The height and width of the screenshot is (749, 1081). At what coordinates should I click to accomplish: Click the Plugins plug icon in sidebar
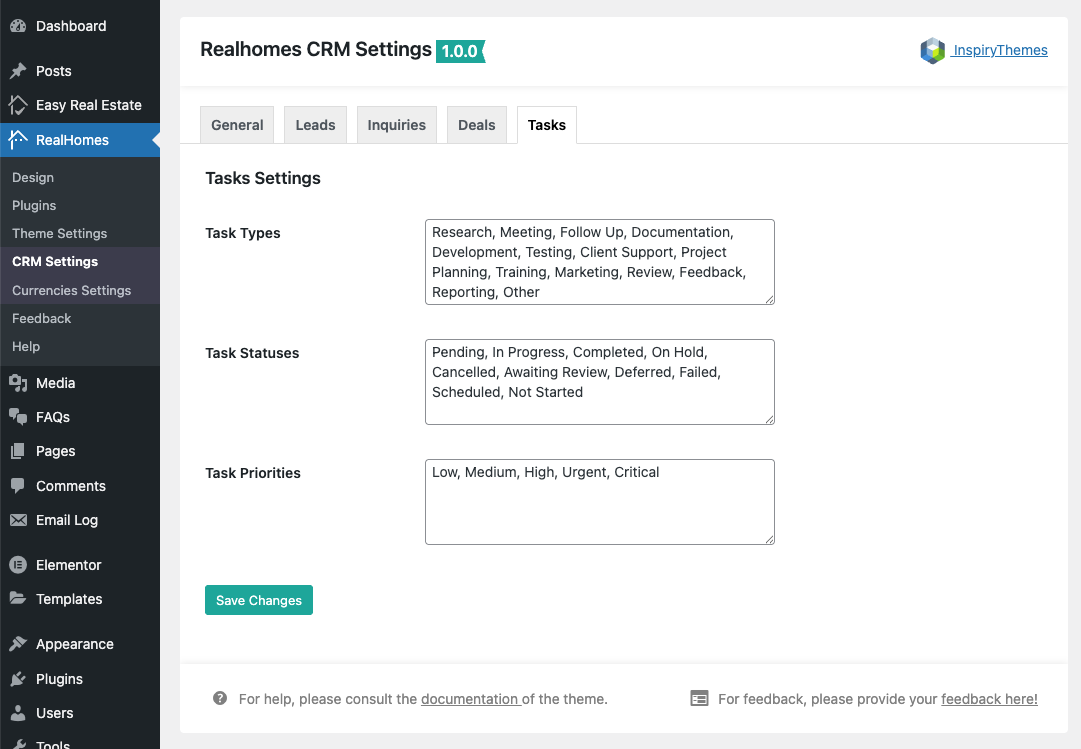pyautogui.click(x=18, y=679)
